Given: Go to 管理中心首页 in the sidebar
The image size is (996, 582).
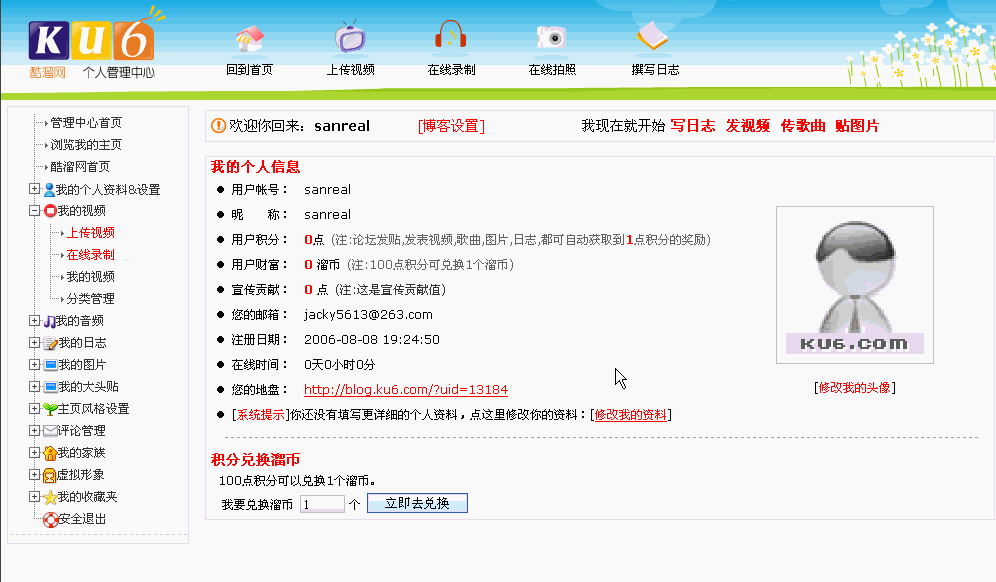Looking at the screenshot, I should [x=86, y=123].
